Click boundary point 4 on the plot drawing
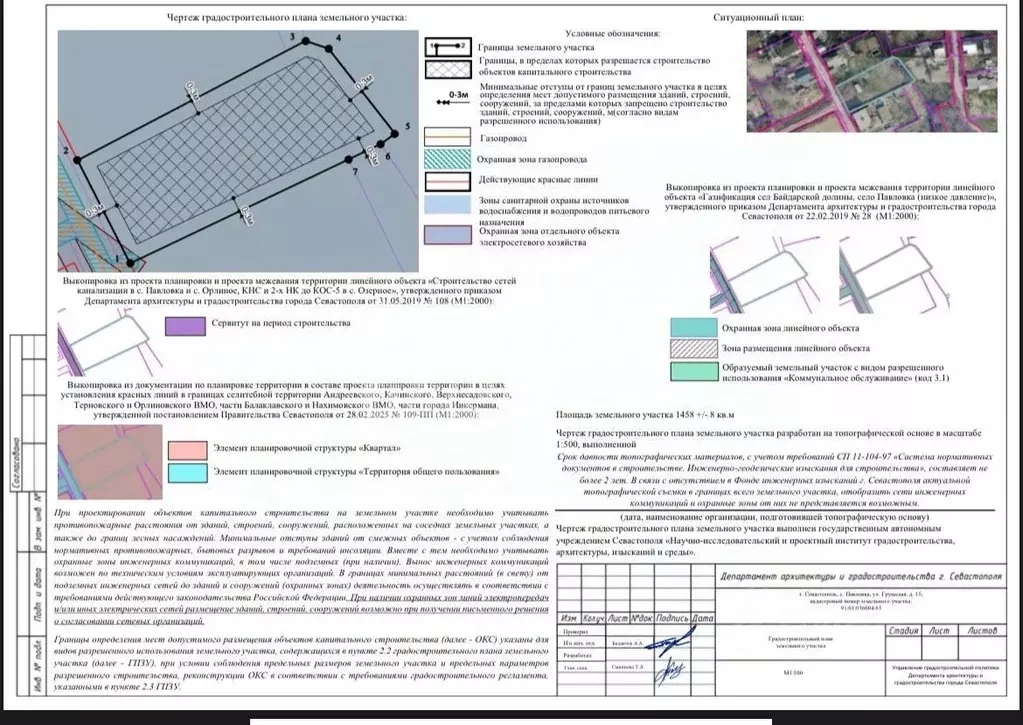Viewport: 1023px width, 725px height. [328, 48]
